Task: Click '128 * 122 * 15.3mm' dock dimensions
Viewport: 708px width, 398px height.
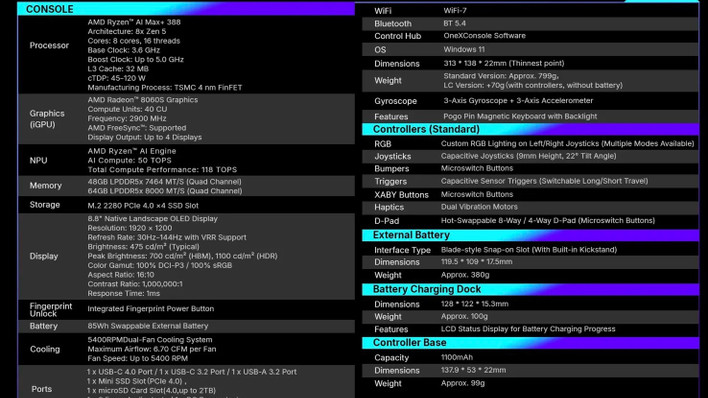Action: click(x=475, y=304)
